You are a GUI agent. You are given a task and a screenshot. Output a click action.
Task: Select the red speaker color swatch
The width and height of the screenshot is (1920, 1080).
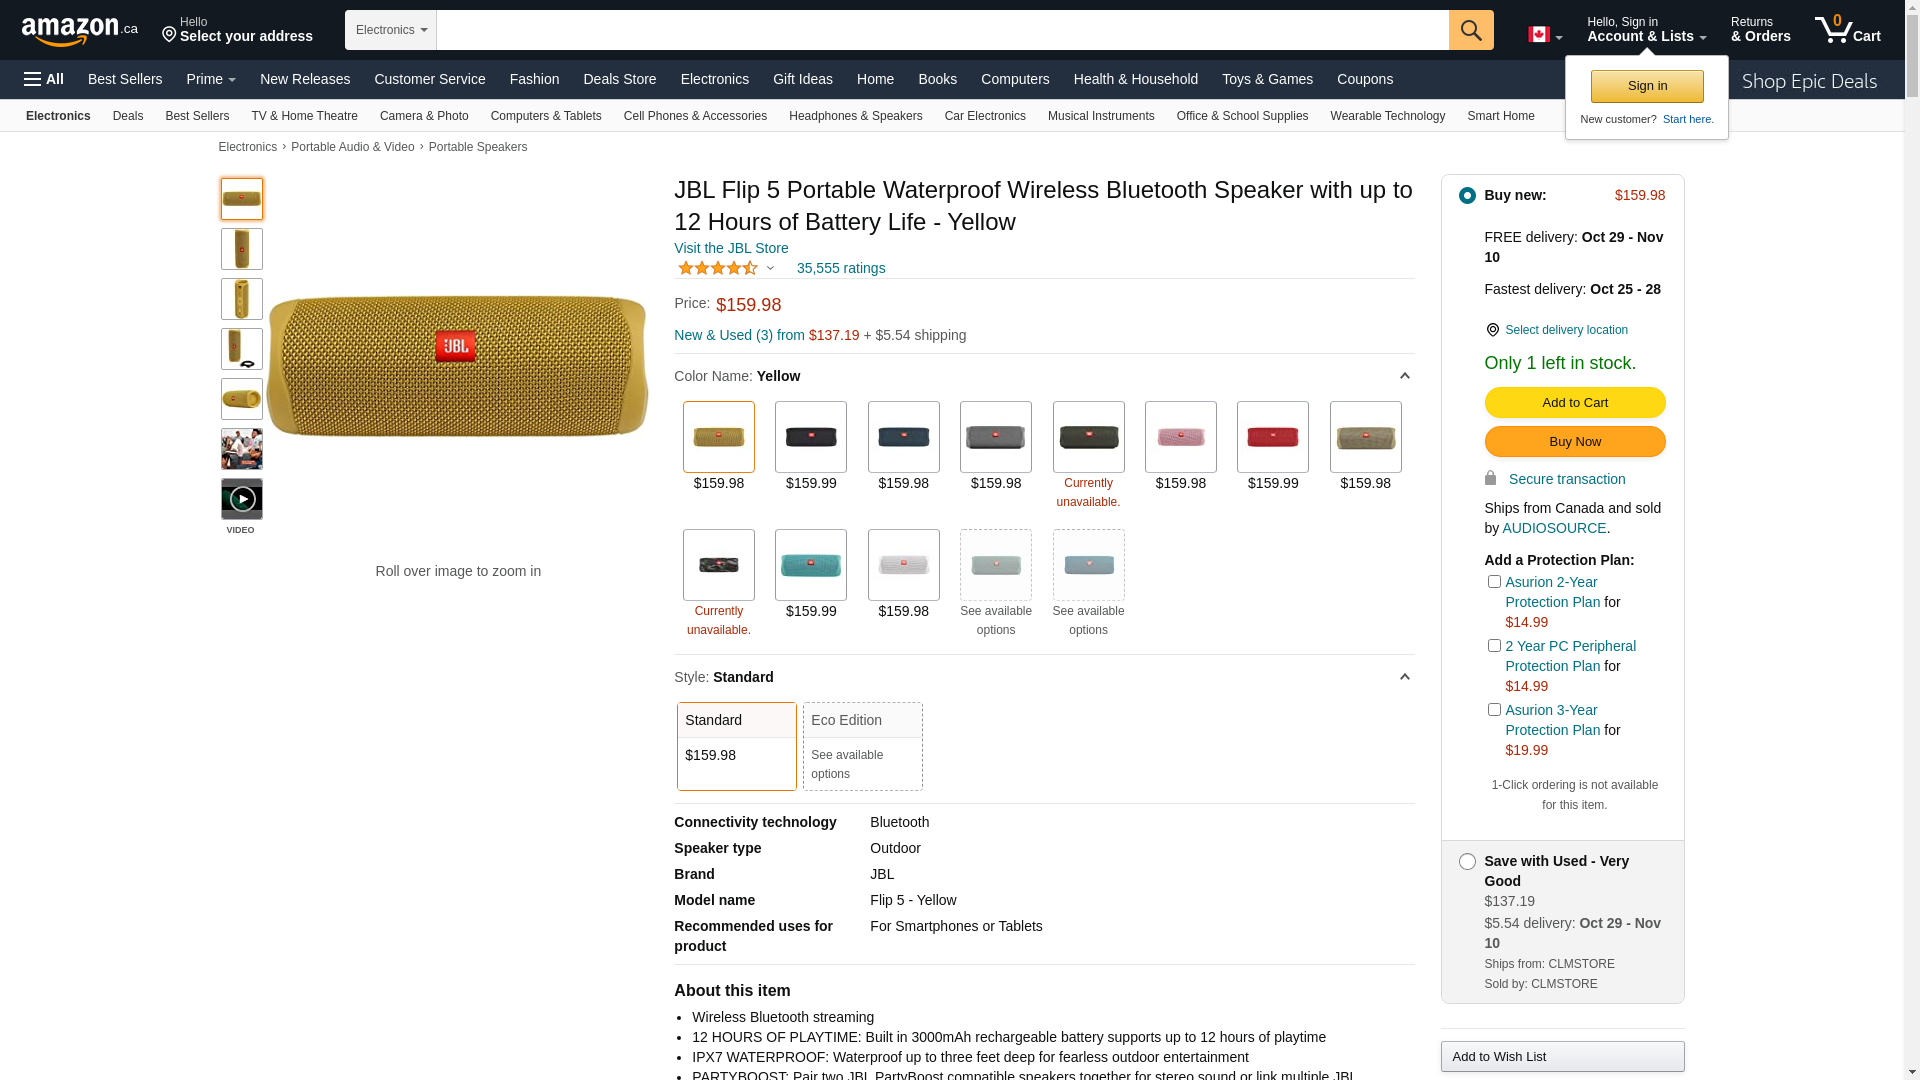(1272, 437)
